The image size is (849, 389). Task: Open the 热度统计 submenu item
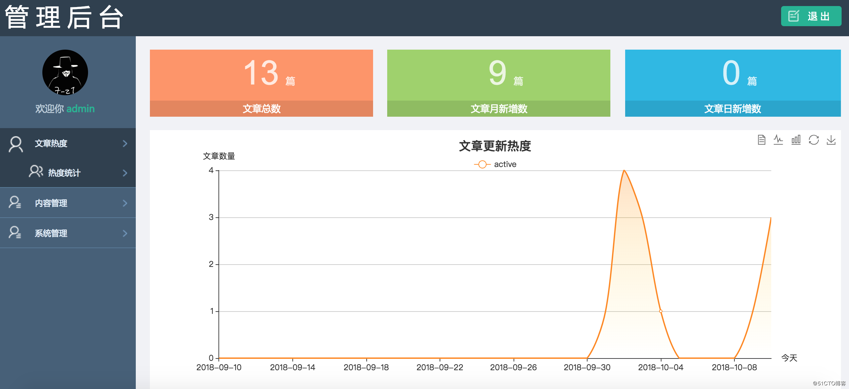(68, 173)
